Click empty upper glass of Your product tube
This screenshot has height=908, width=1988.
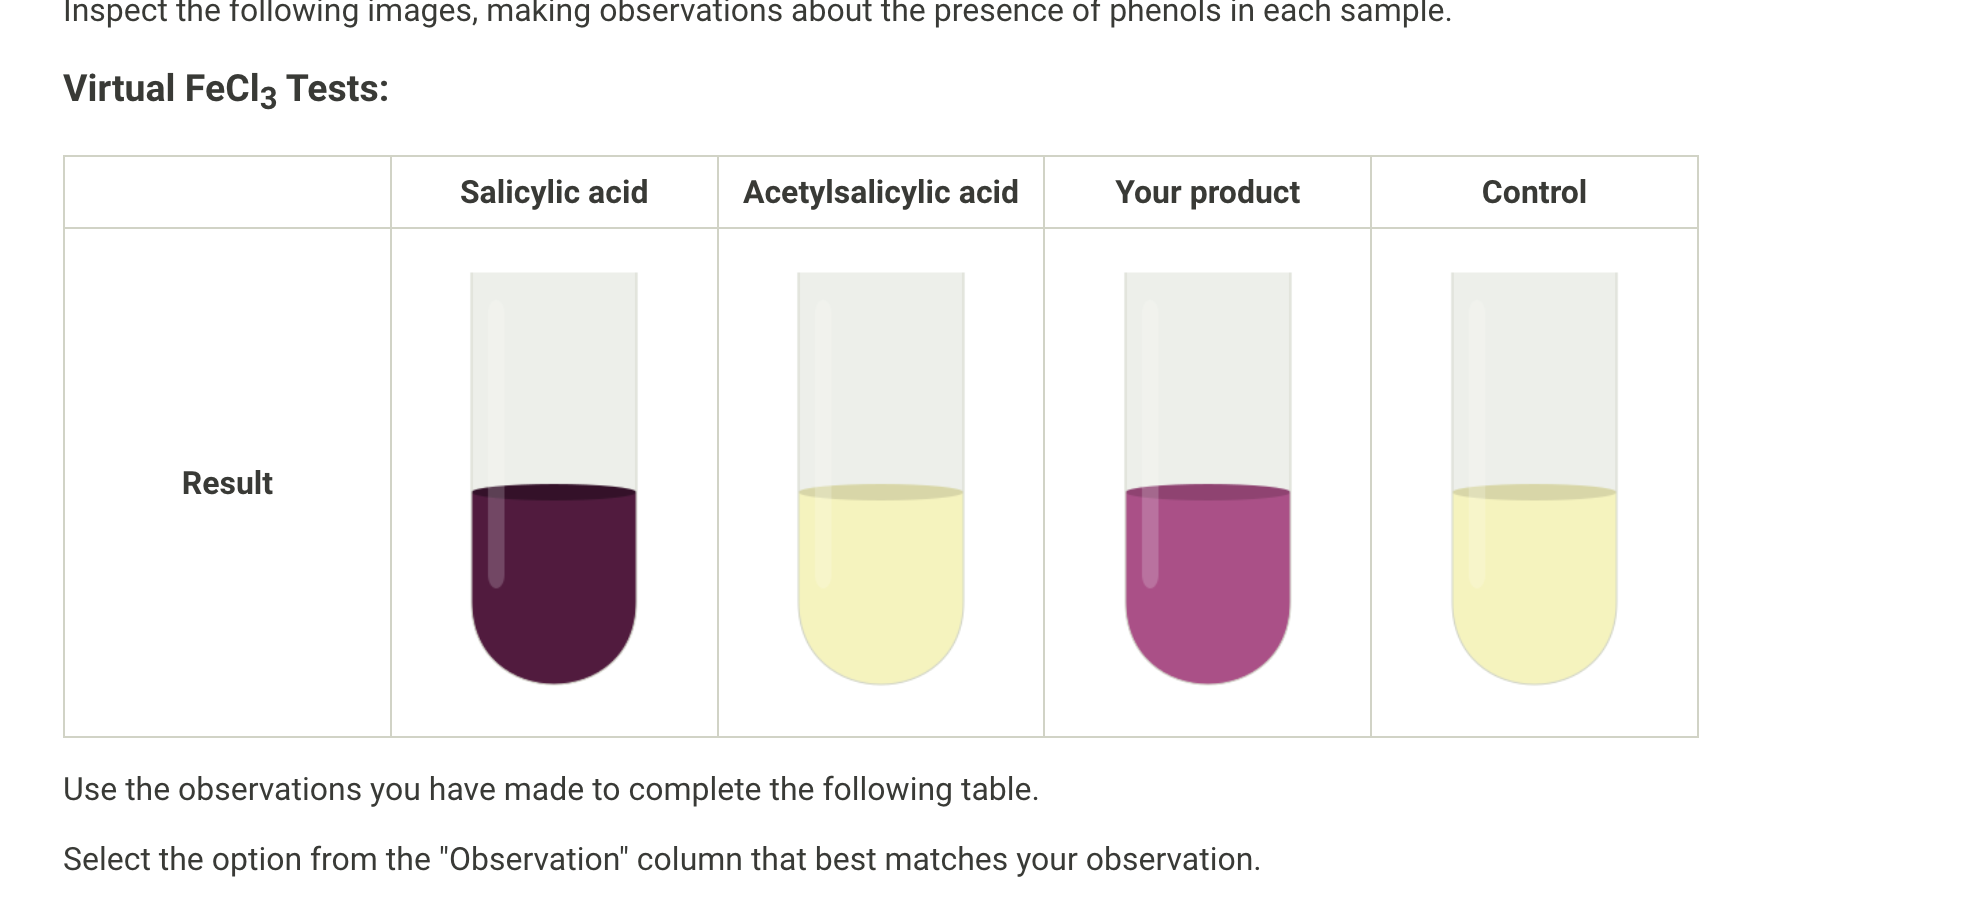pos(1207,380)
